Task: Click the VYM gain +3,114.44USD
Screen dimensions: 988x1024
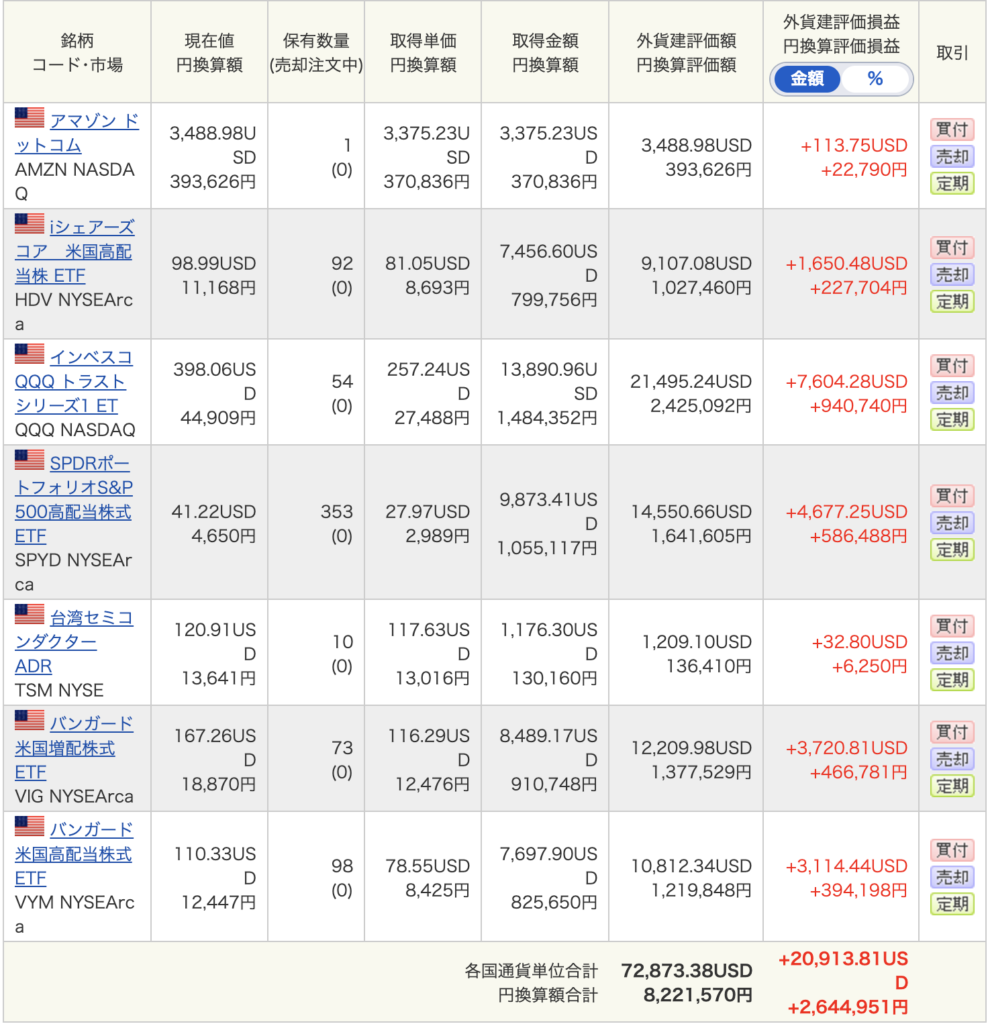Action: point(846,866)
